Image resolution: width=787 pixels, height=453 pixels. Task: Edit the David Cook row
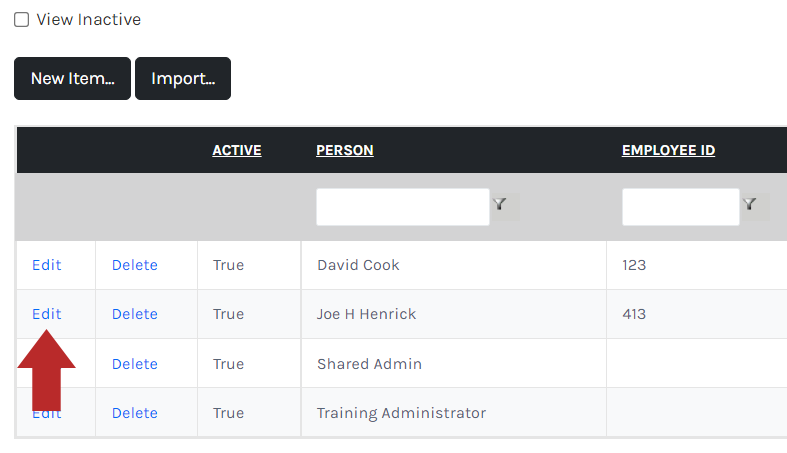pyautogui.click(x=47, y=265)
